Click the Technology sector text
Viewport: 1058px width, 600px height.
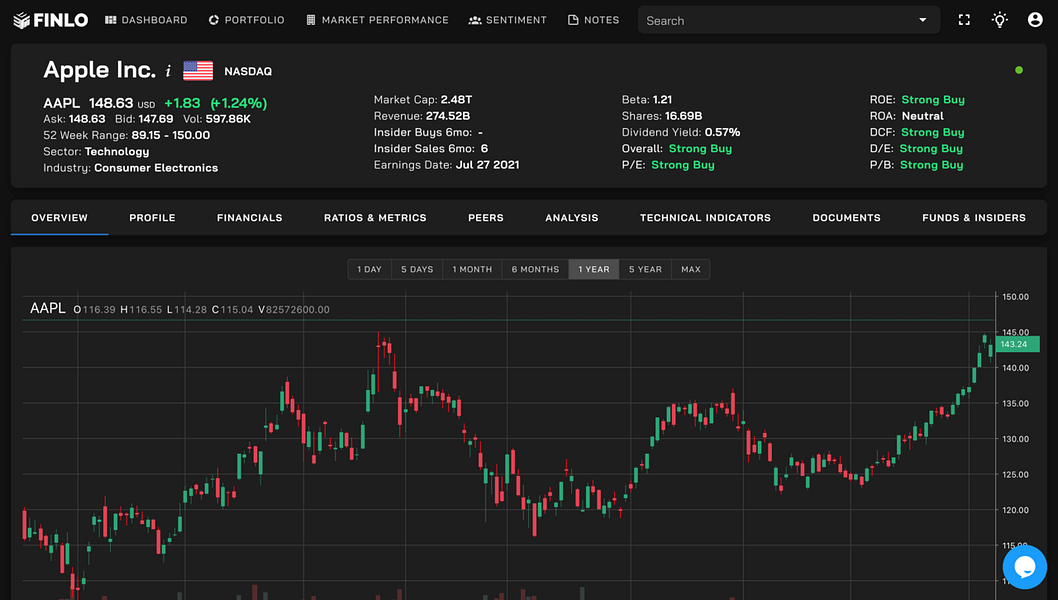tap(117, 151)
